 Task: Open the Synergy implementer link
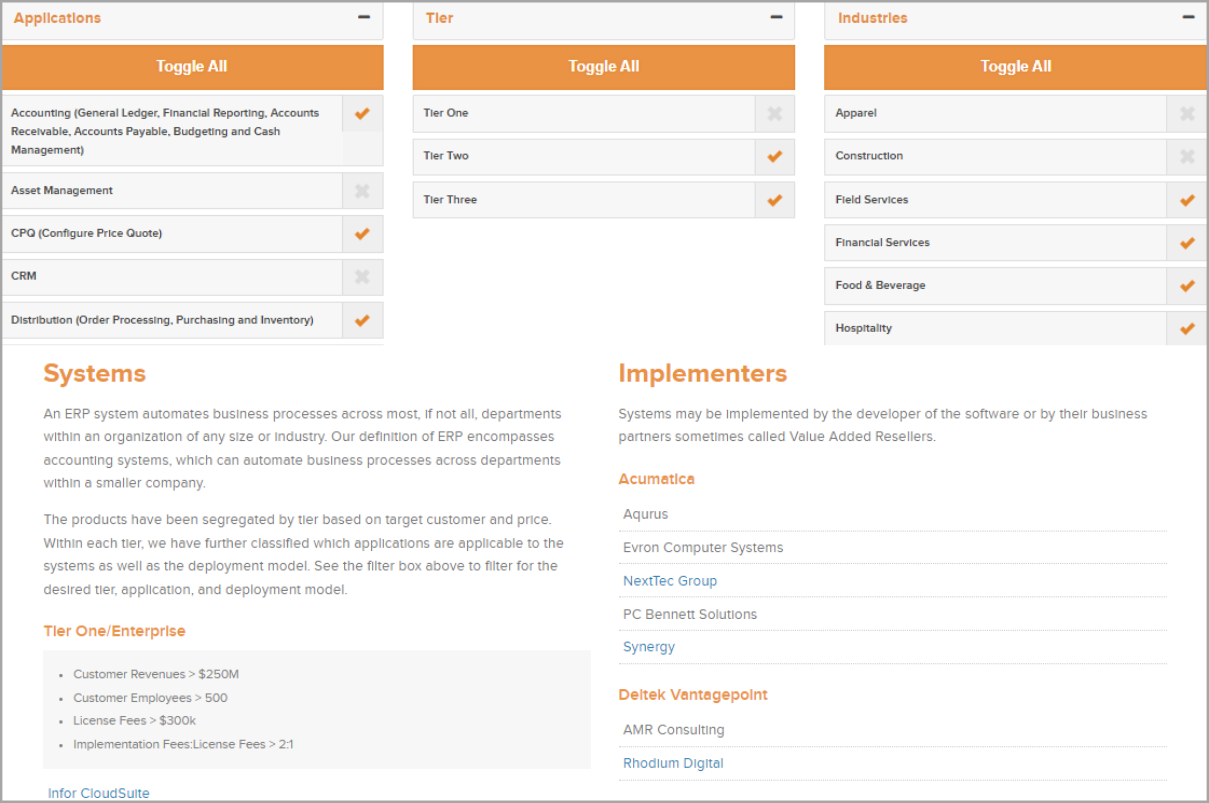coord(648,647)
